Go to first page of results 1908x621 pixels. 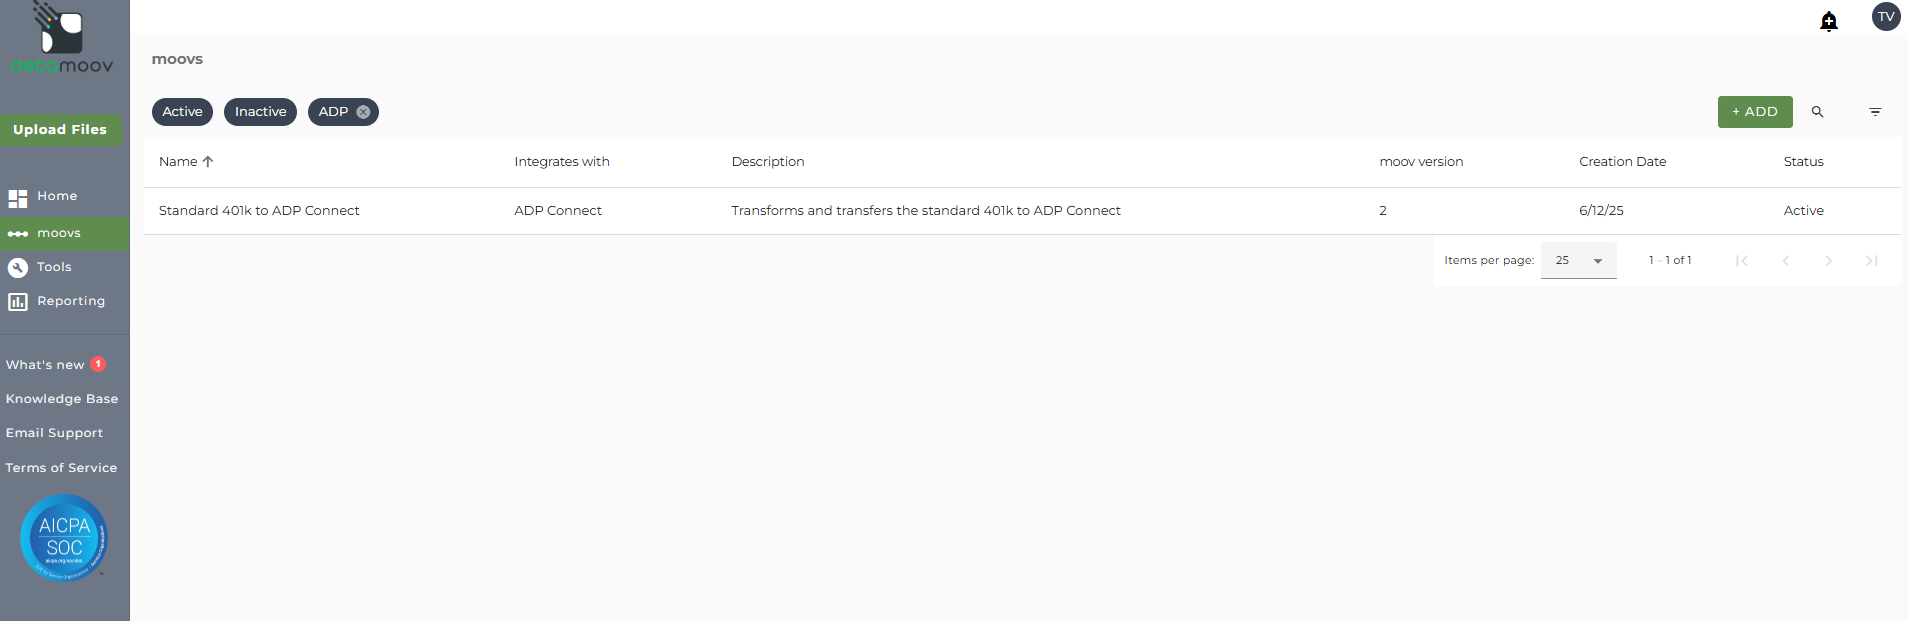point(1742,261)
